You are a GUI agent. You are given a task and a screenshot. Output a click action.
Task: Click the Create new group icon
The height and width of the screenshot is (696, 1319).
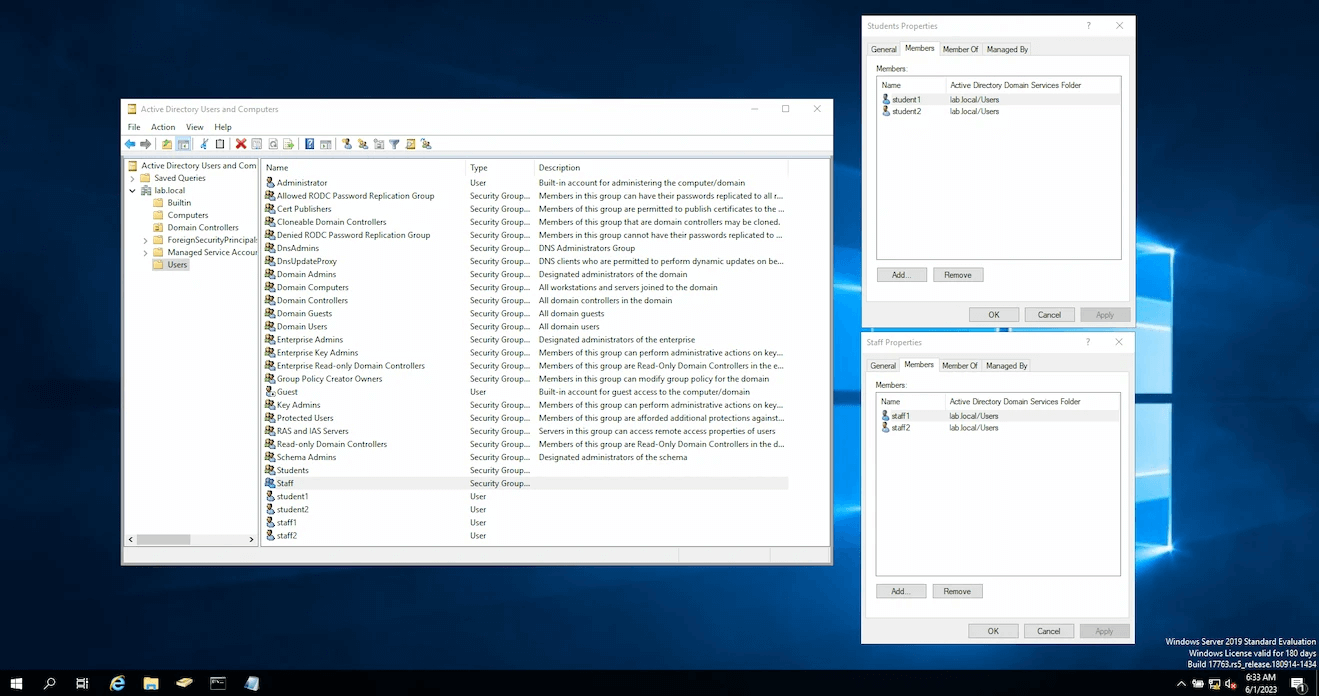tap(363, 144)
